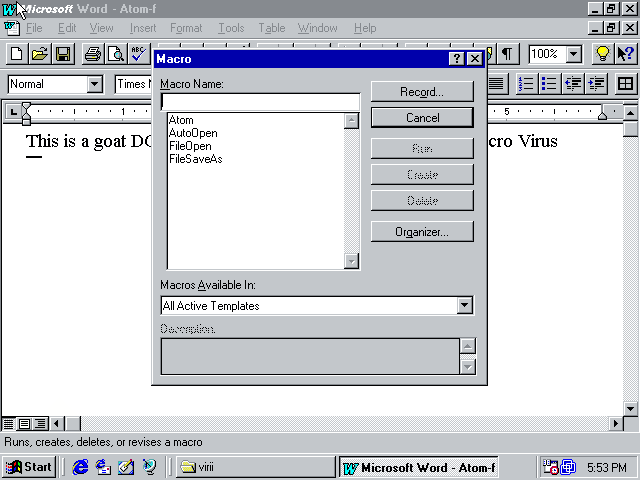Expand the Macros Available In dropdown
The width and height of the screenshot is (640, 480).
pyautogui.click(x=464, y=305)
